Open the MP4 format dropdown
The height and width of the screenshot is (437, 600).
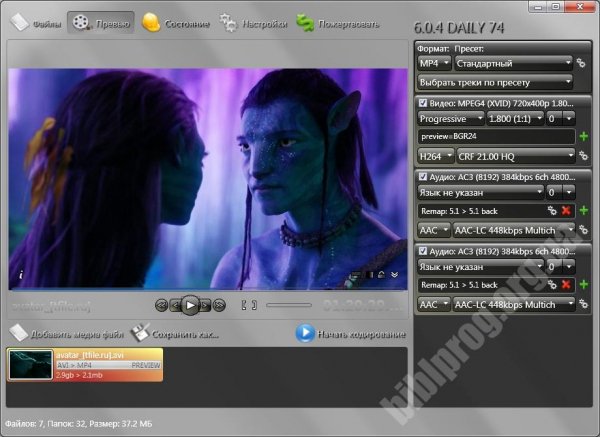(434, 63)
